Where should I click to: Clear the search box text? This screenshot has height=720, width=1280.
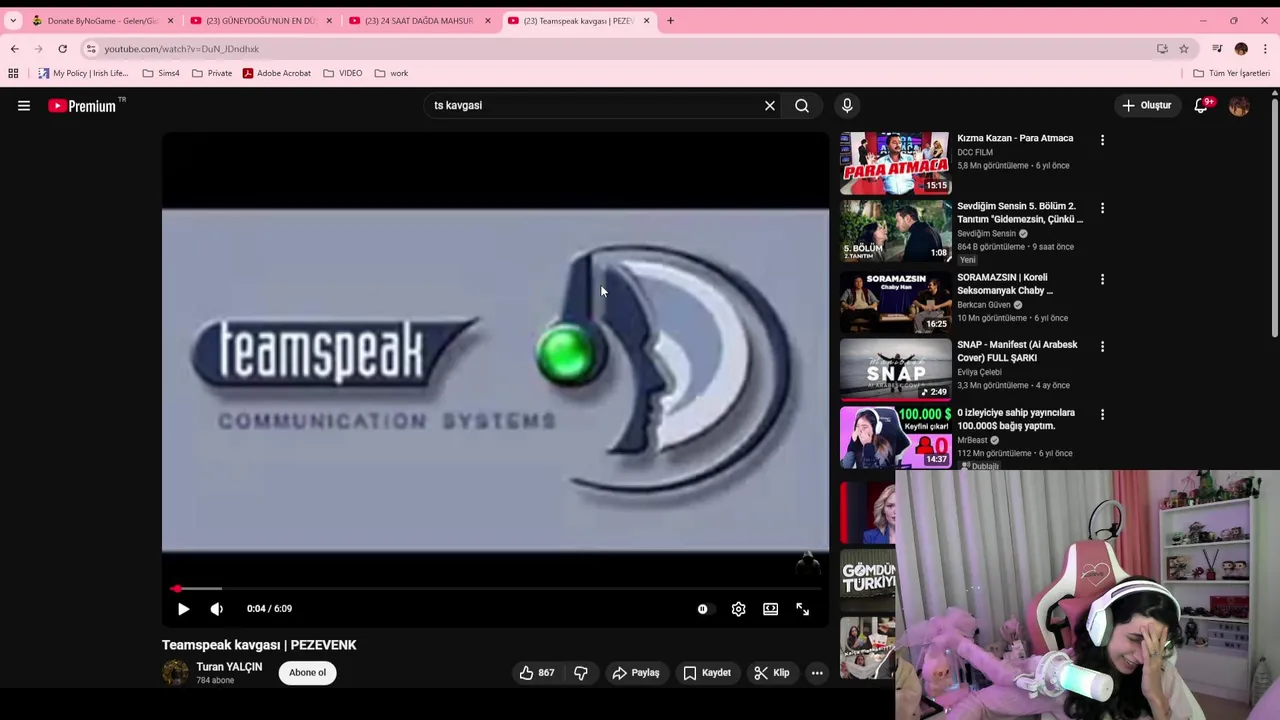tap(770, 105)
